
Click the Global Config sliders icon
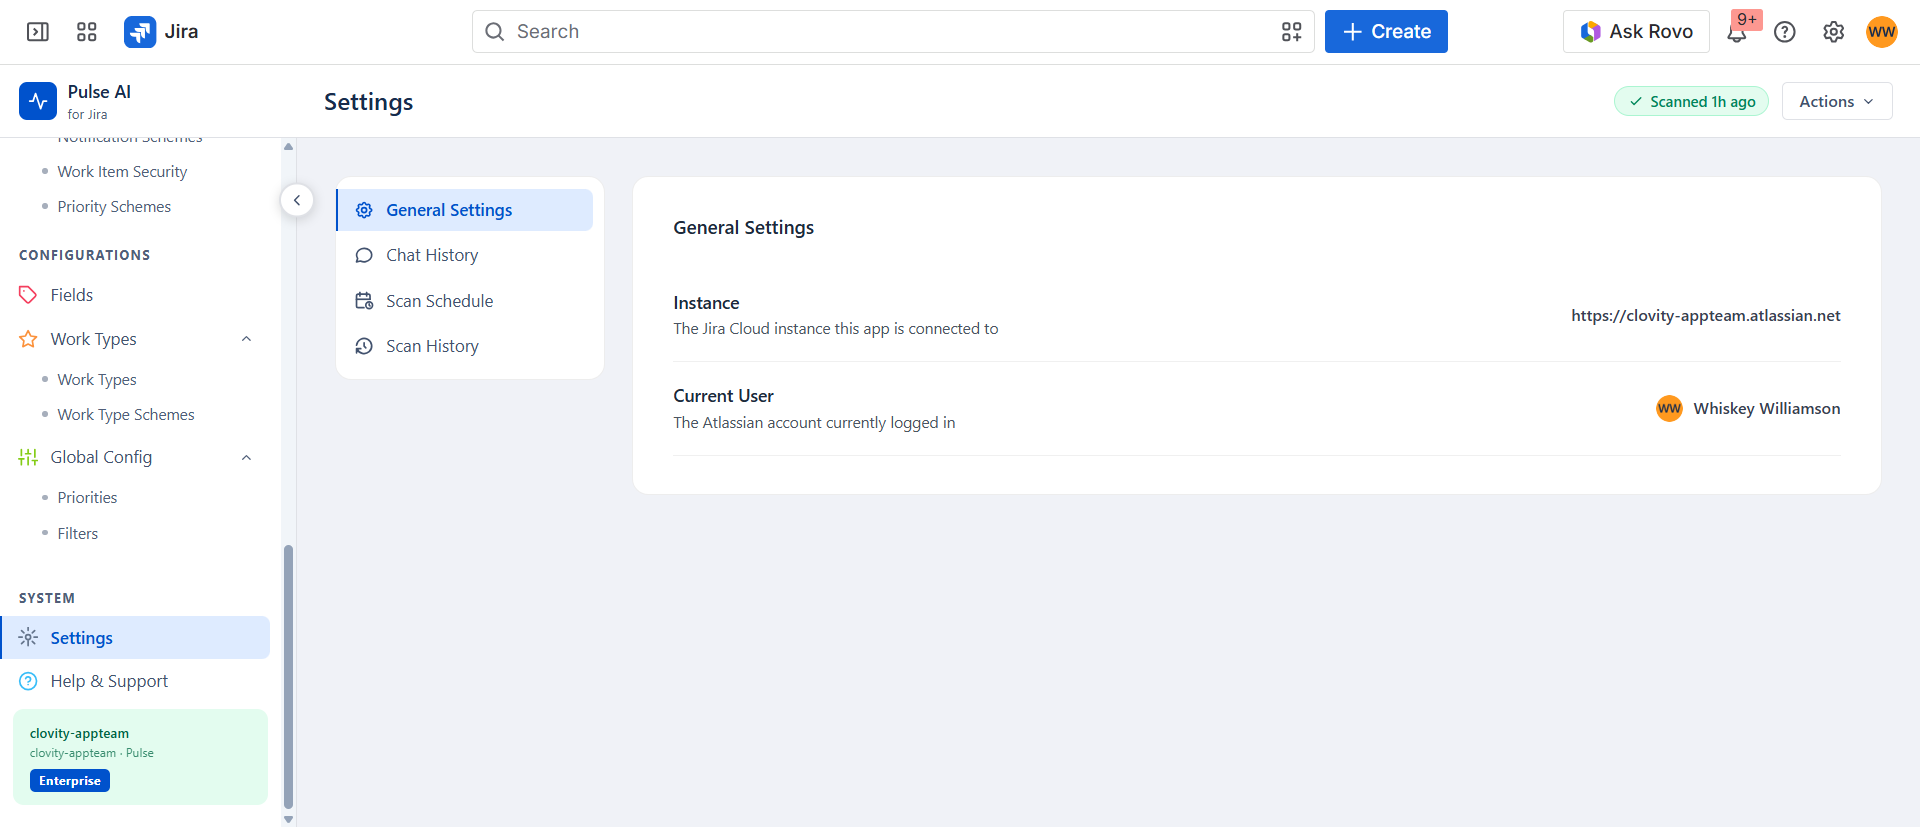28,457
